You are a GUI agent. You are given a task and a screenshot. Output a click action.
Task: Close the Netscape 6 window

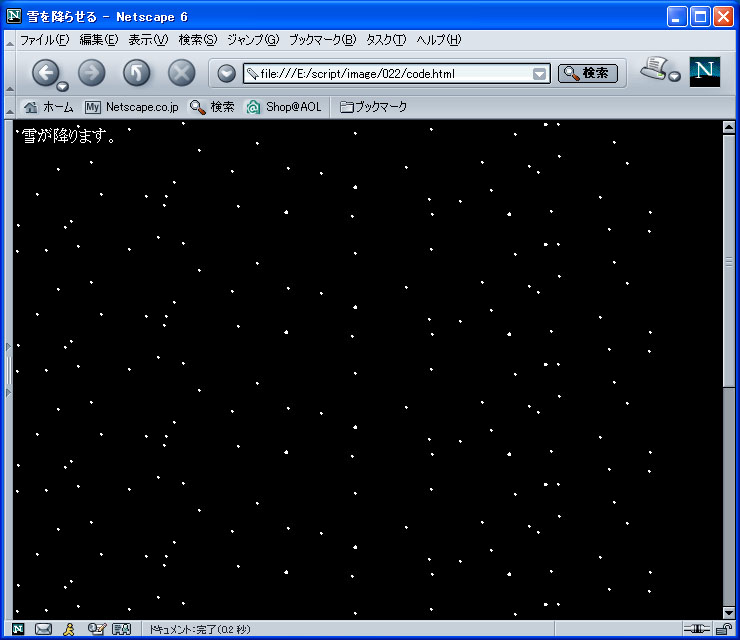point(723,17)
